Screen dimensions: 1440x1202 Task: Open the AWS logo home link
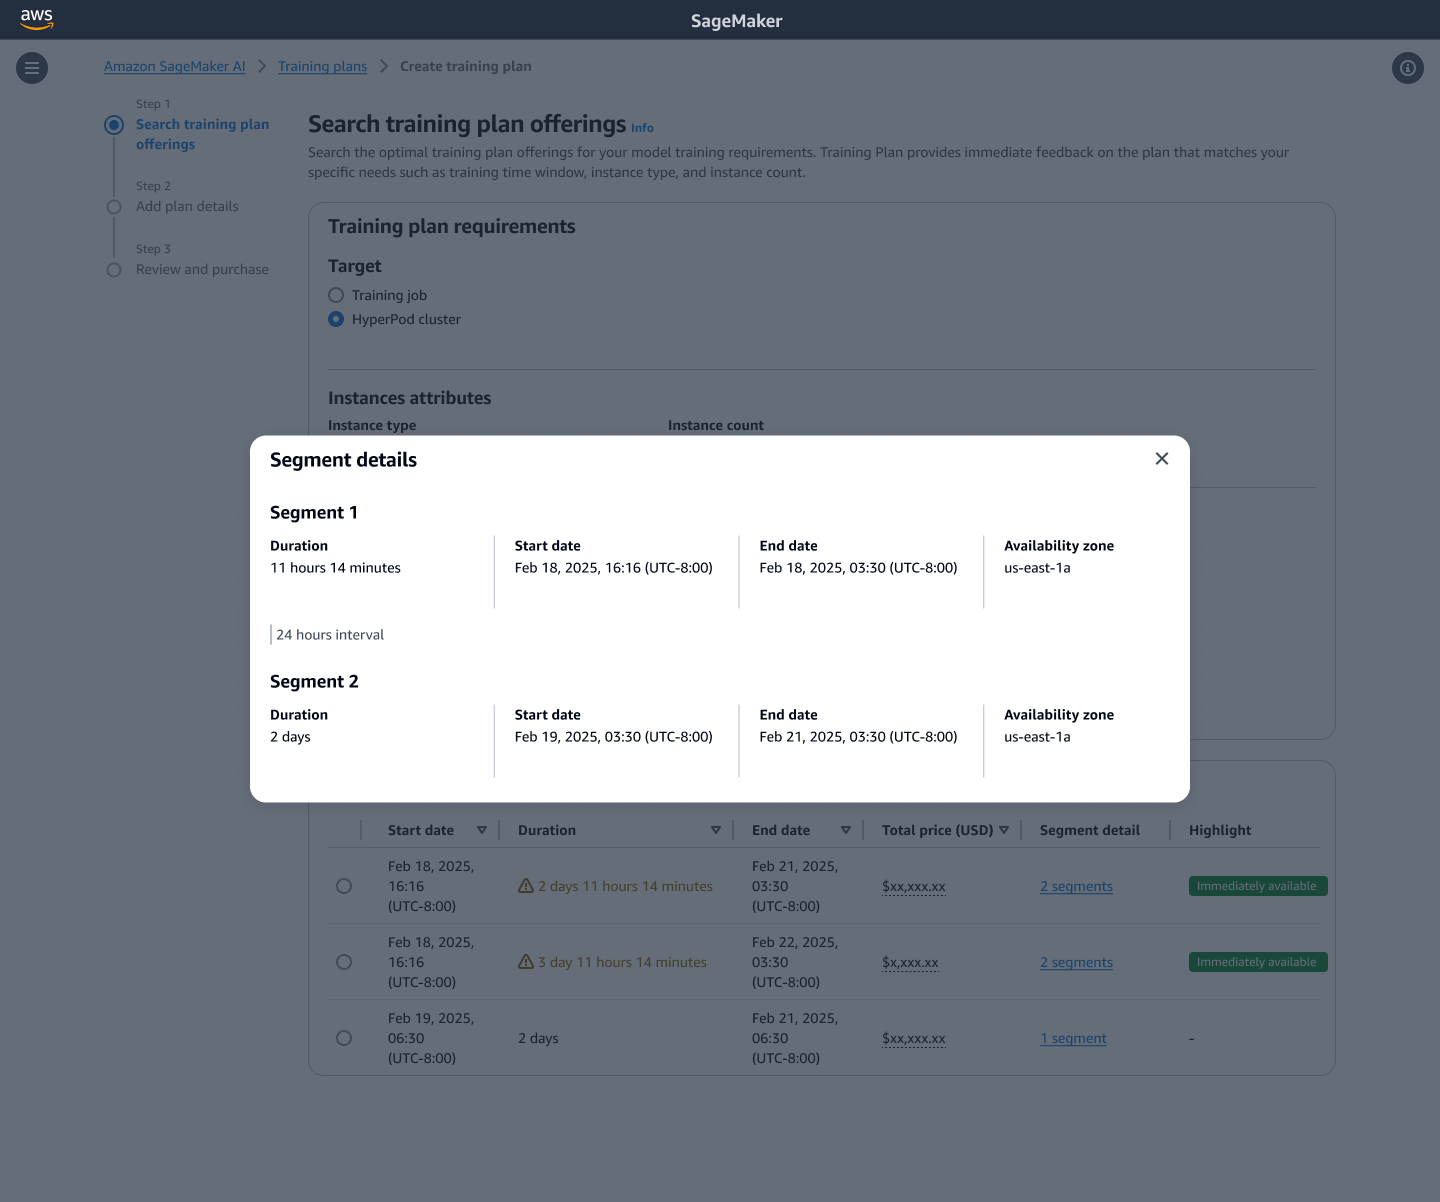point(37,19)
